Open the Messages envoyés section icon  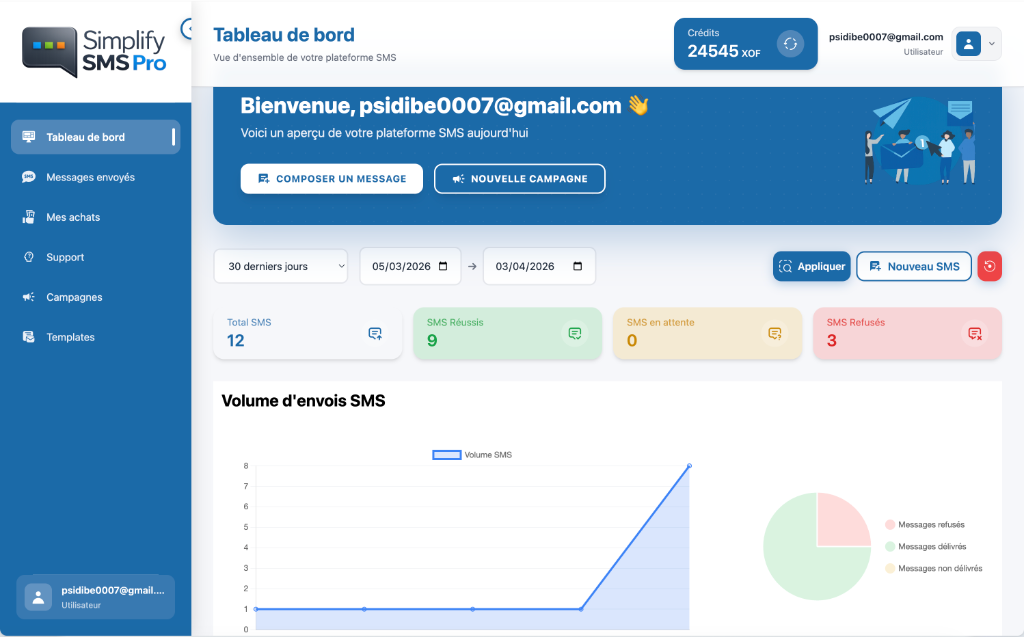[x=30, y=177]
